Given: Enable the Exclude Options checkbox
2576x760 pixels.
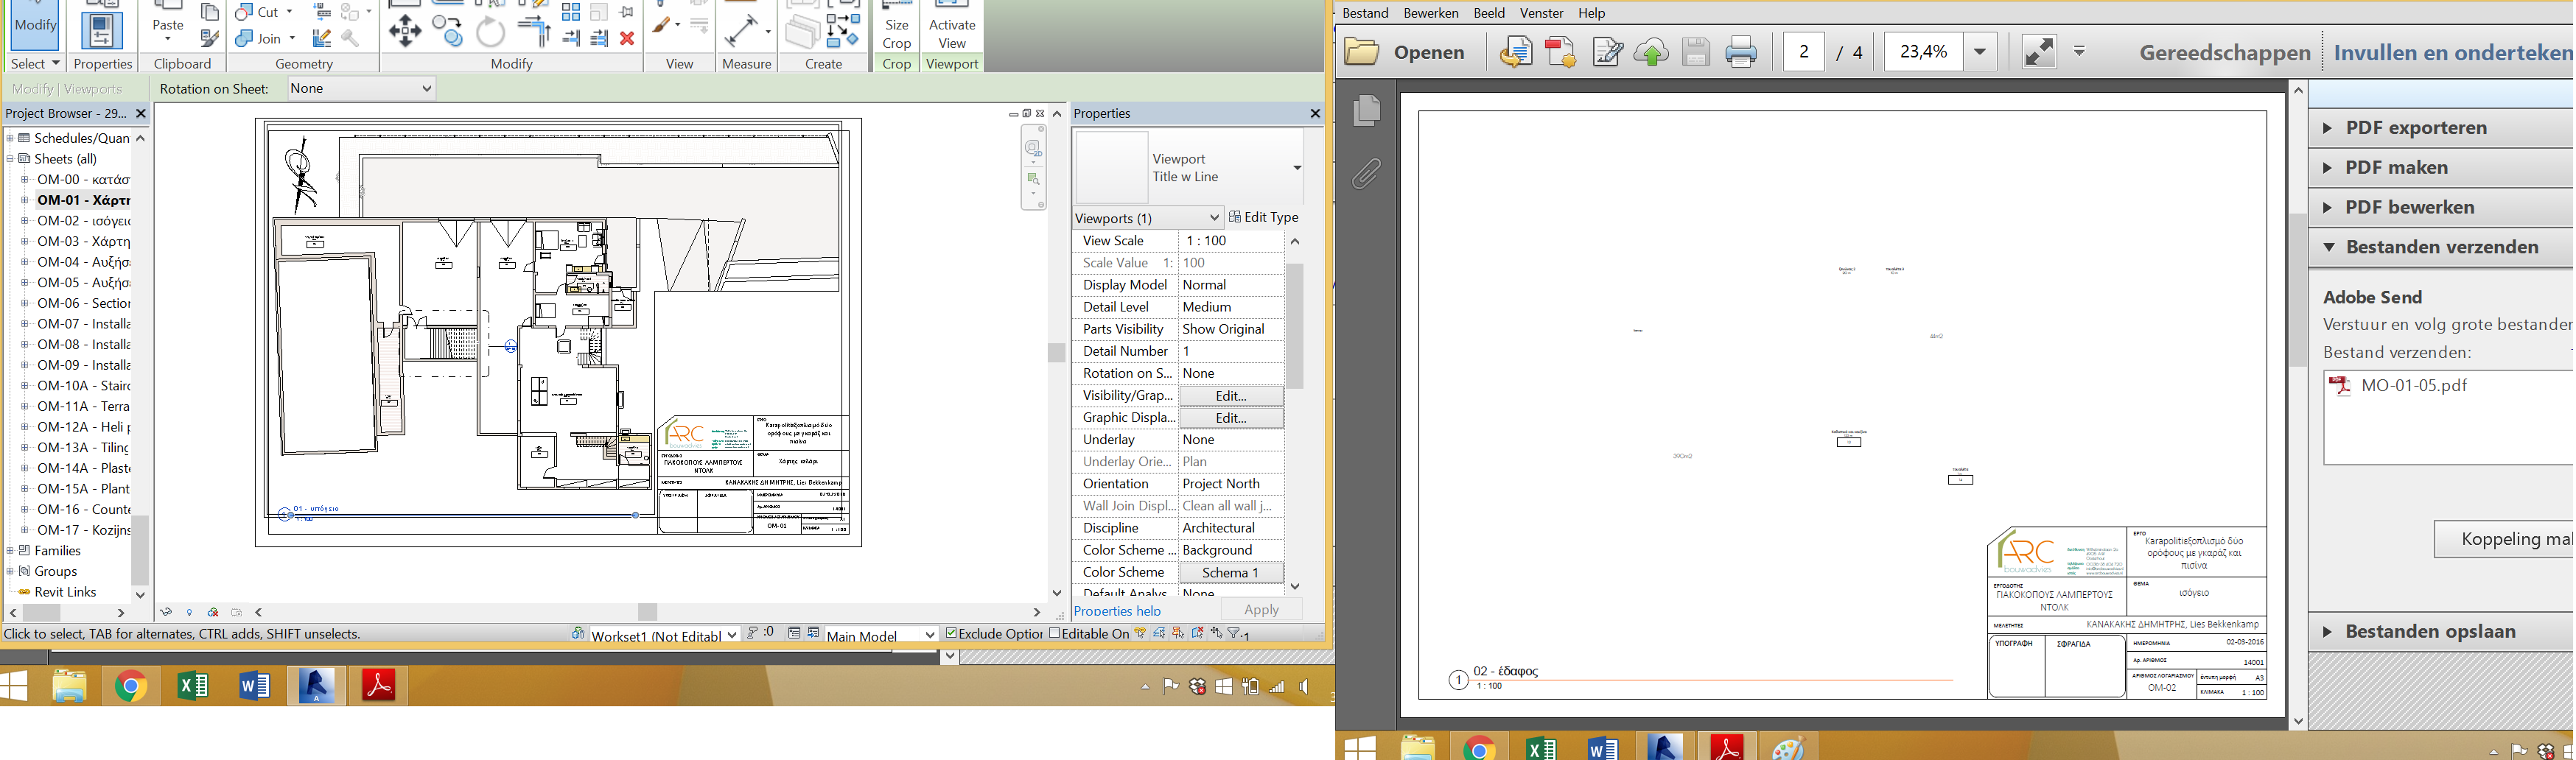Looking at the screenshot, I should coord(952,633).
